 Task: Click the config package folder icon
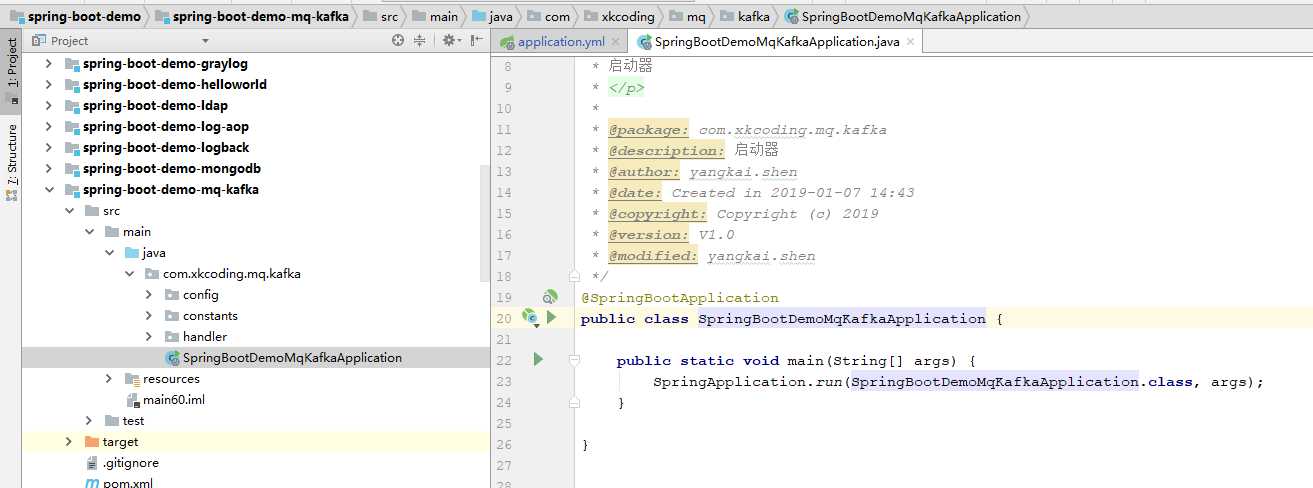point(172,295)
